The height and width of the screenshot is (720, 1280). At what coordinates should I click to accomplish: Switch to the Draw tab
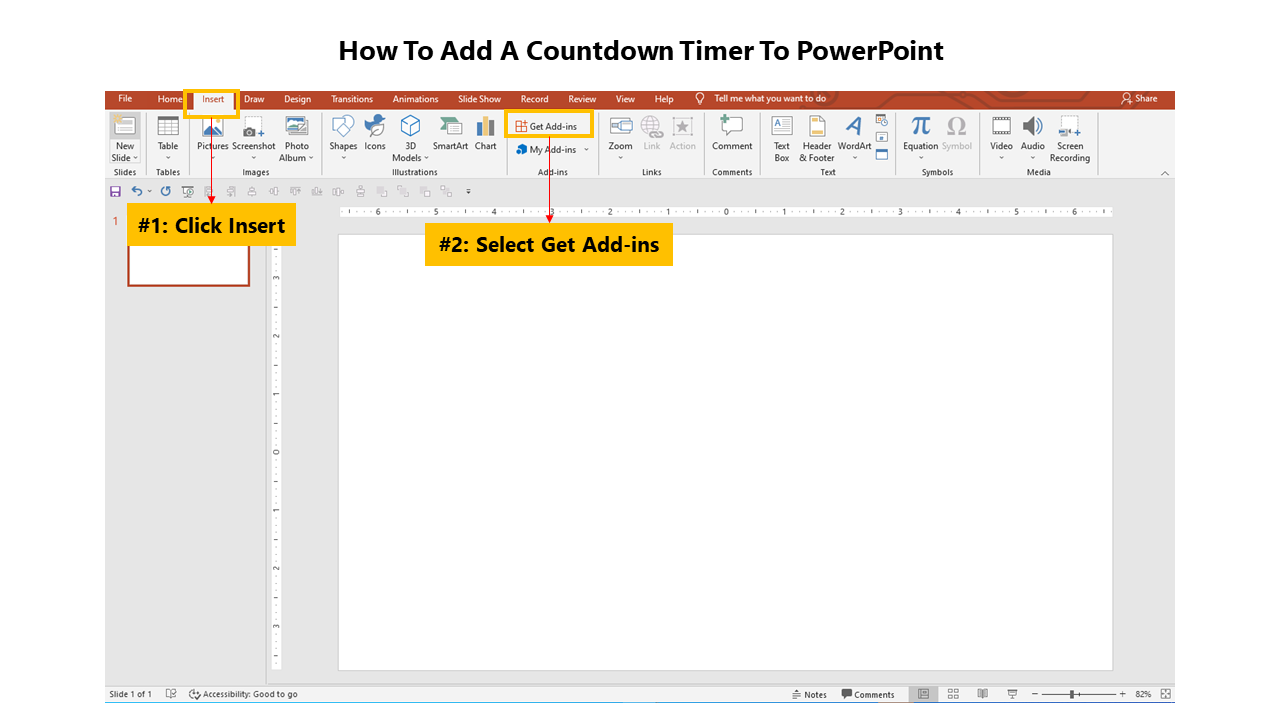[x=254, y=99]
